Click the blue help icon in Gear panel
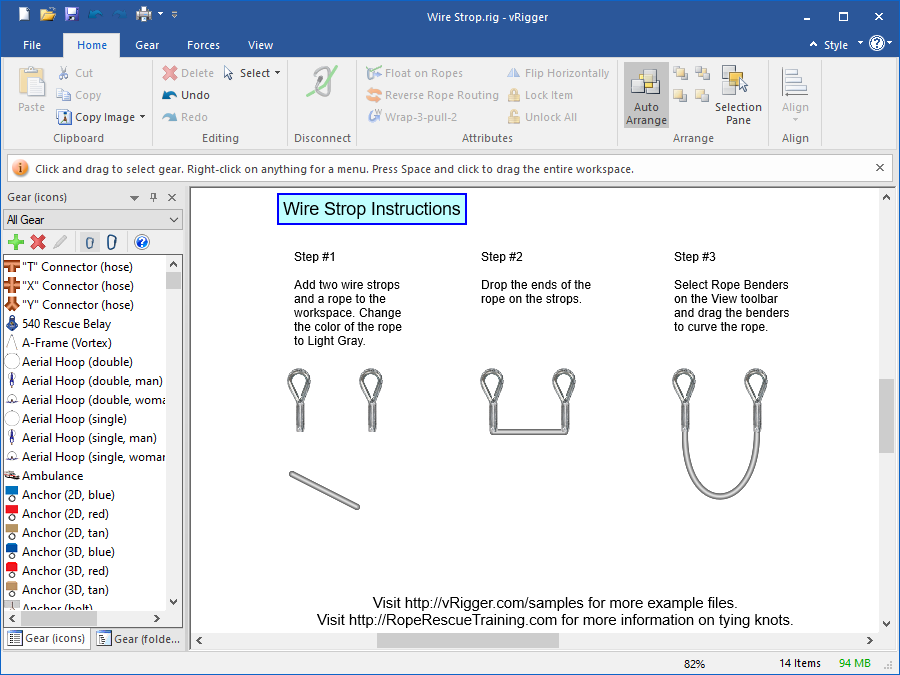 coord(141,242)
